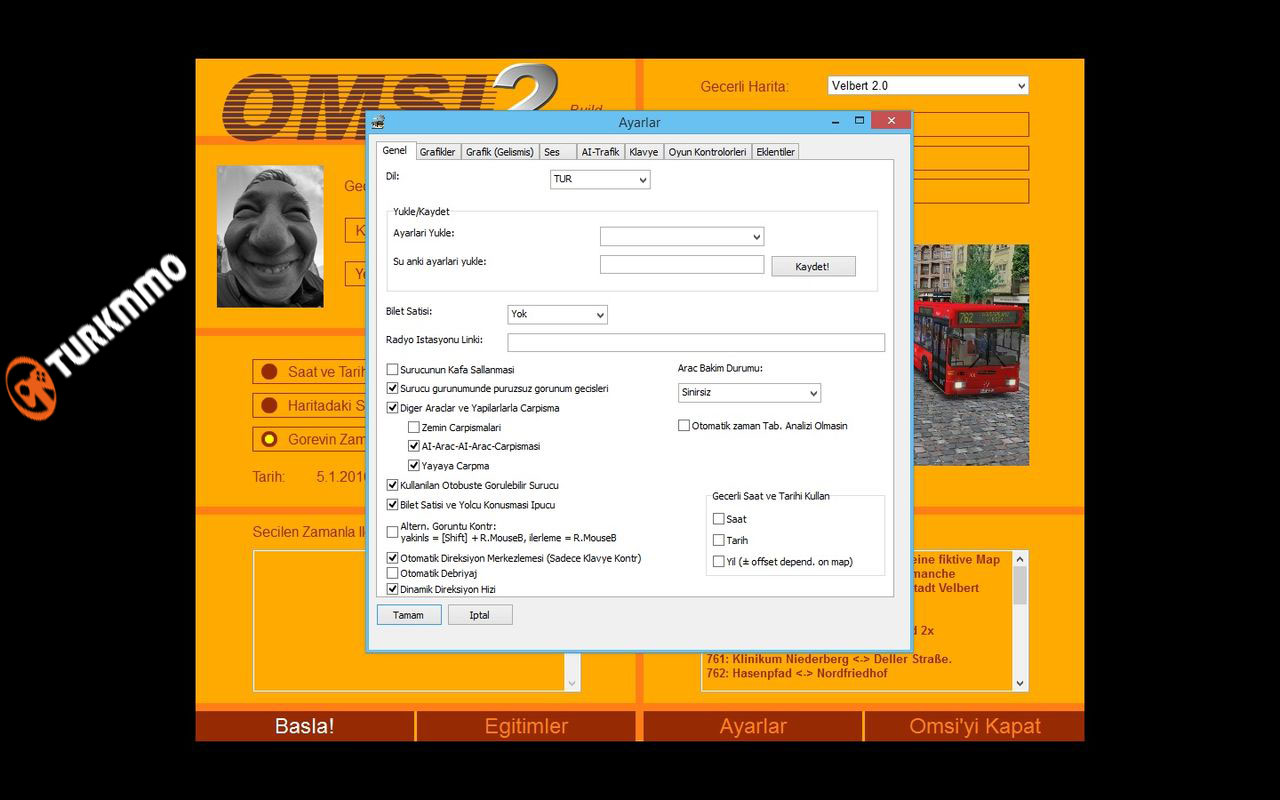Viewport: 1280px width, 800px height.
Task: Uncheck Surucu gurunumunde puruzsuz gorunum gecisleri
Action: [x=393, y=388]
